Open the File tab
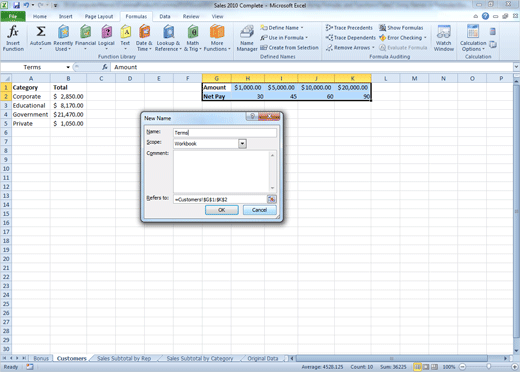Viewport: 520px width, 372px height. [x=13, y=16]
